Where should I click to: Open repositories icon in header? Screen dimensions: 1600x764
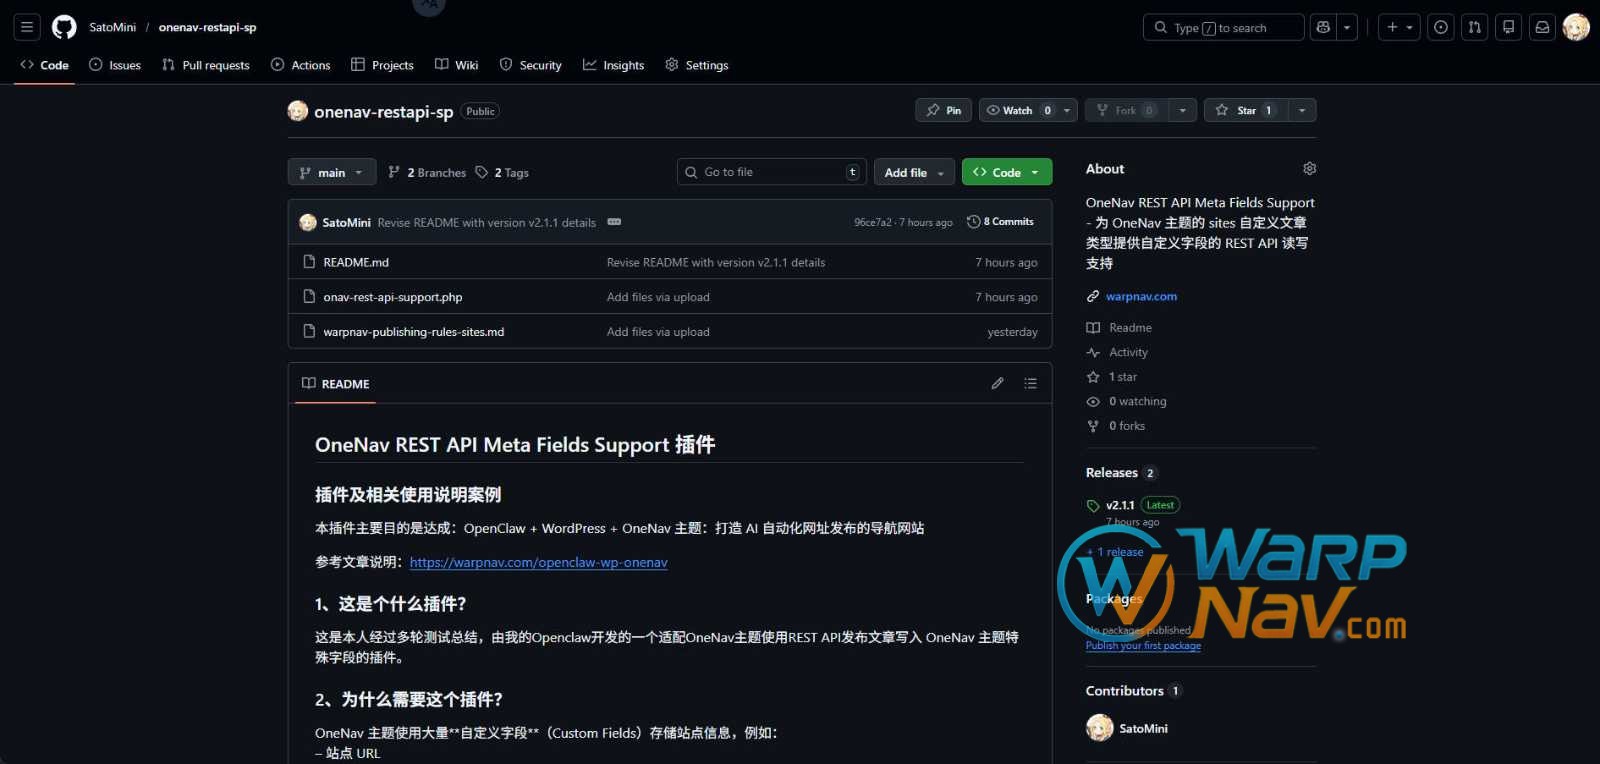click(x=1509, y=27)
